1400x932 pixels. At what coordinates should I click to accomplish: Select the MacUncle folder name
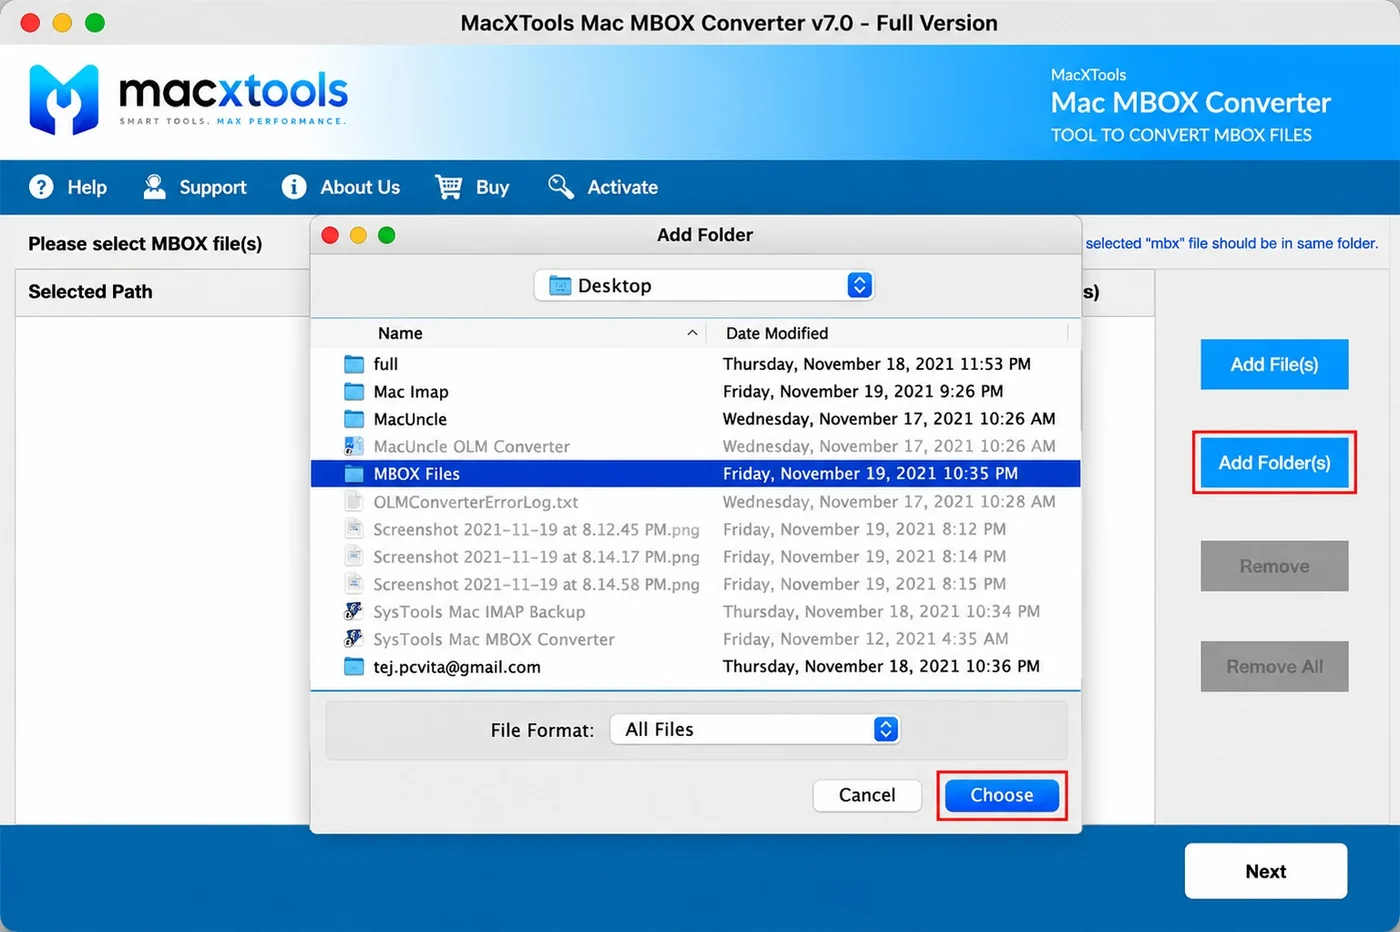[x=410, y=419]
